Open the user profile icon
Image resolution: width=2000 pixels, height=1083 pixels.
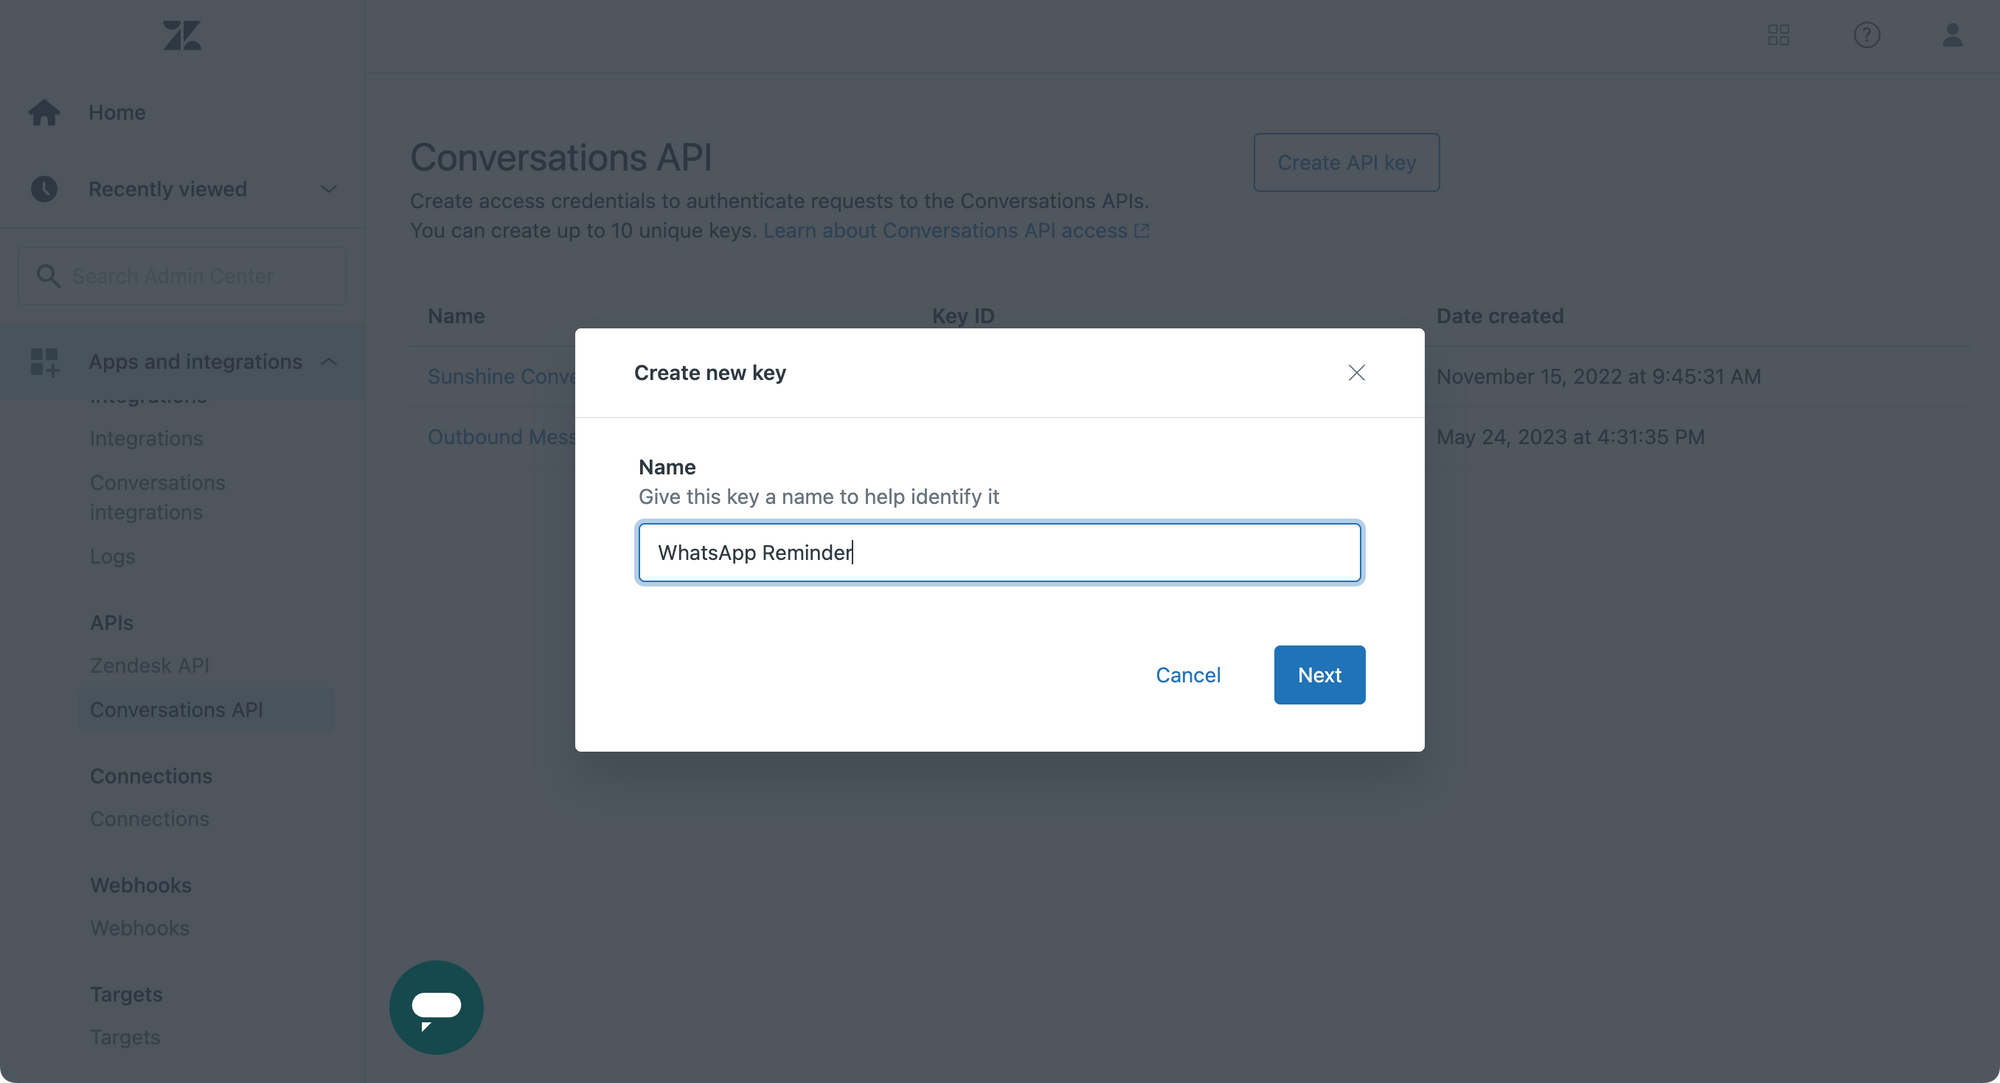click(x=1952, y=35)
